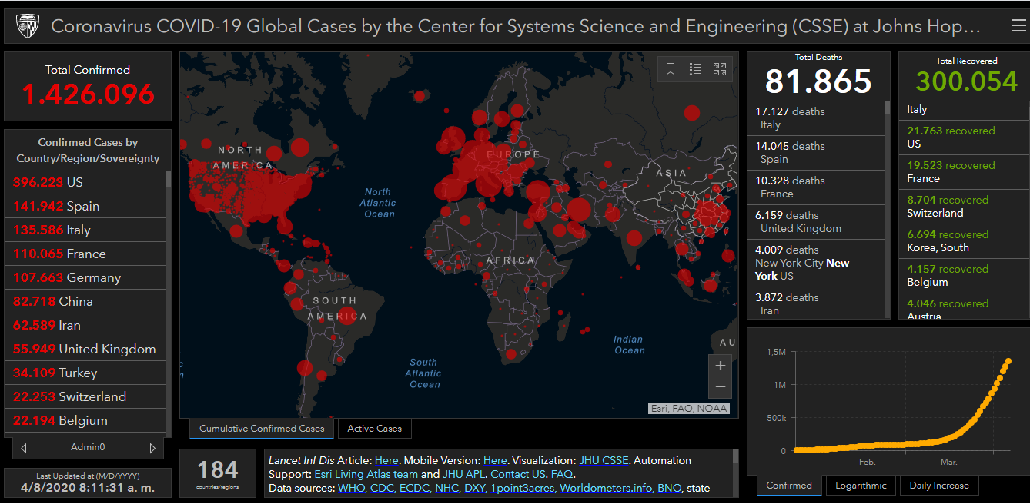The image size is (1030, 503).
Task: Open the BNO data source link
Action: [670, 489]
